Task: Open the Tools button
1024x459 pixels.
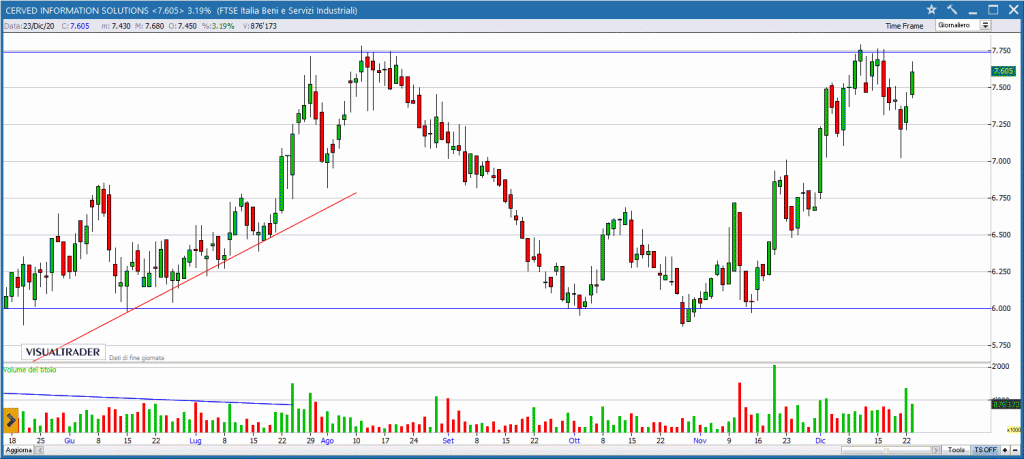Action: click(x=956, y=451)
